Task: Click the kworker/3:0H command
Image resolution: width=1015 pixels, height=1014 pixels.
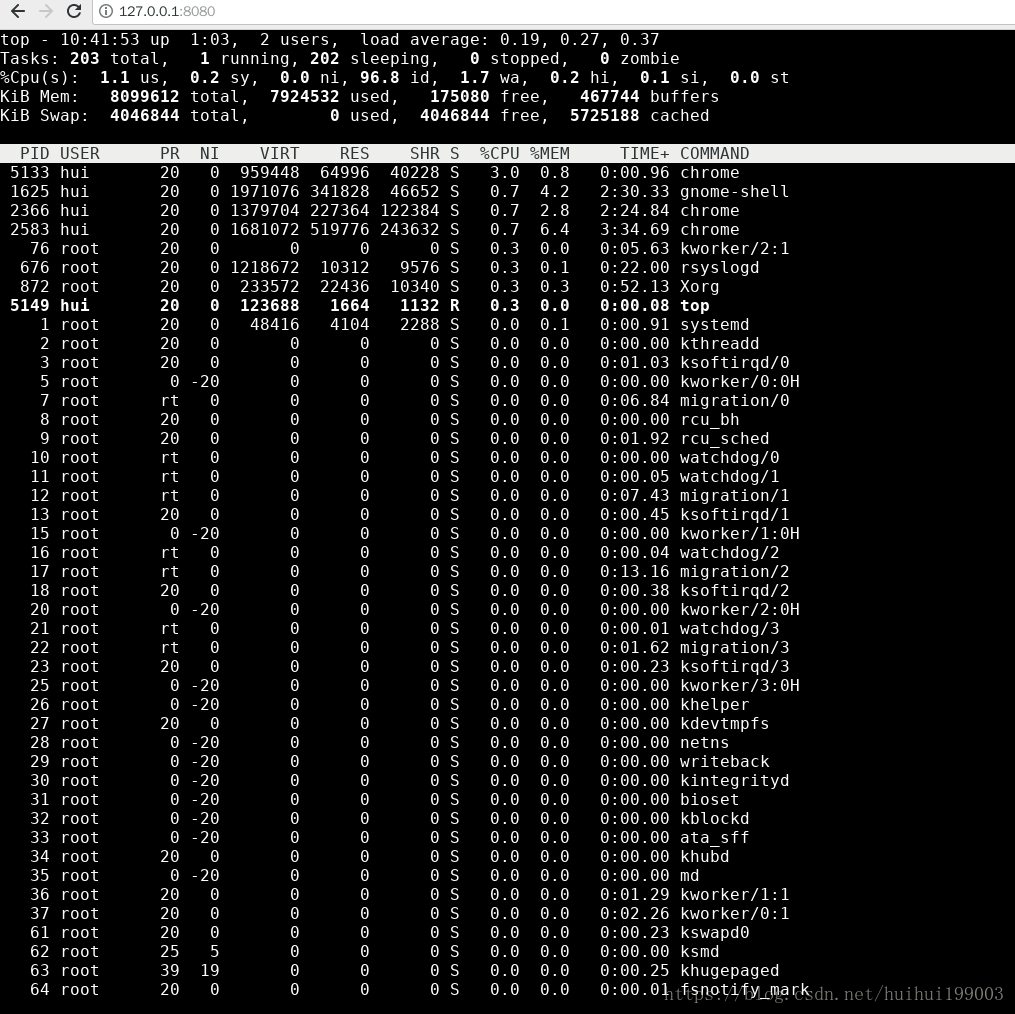Action: pyautogui.click(x=740, y=686)
